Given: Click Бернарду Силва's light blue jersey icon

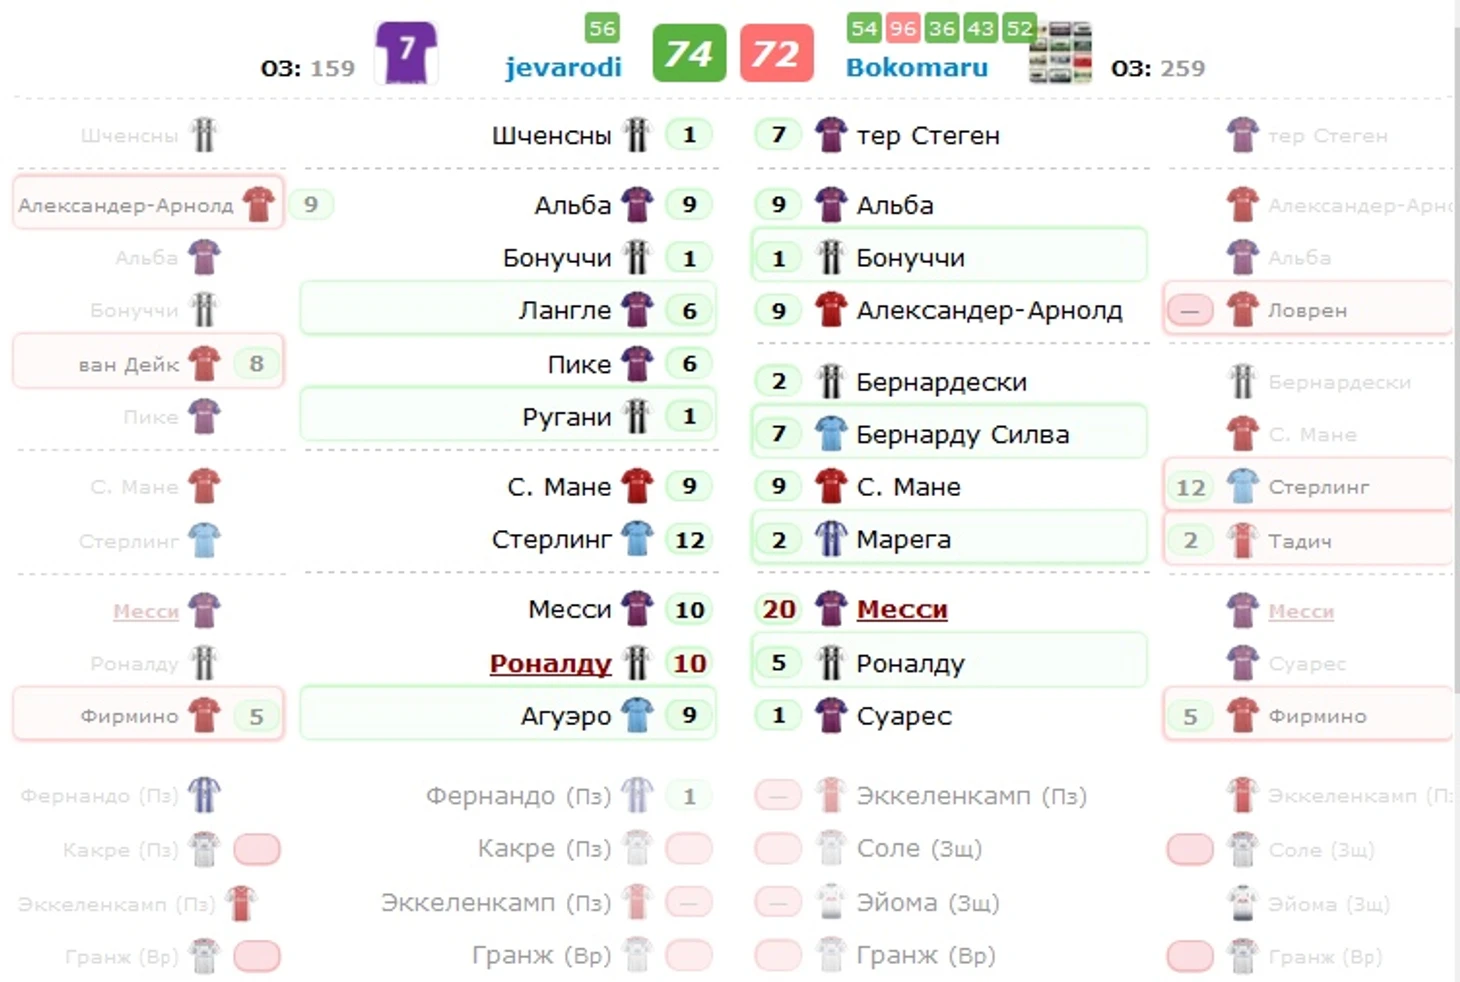Looking at the screenshot, I should click(831, 433).
